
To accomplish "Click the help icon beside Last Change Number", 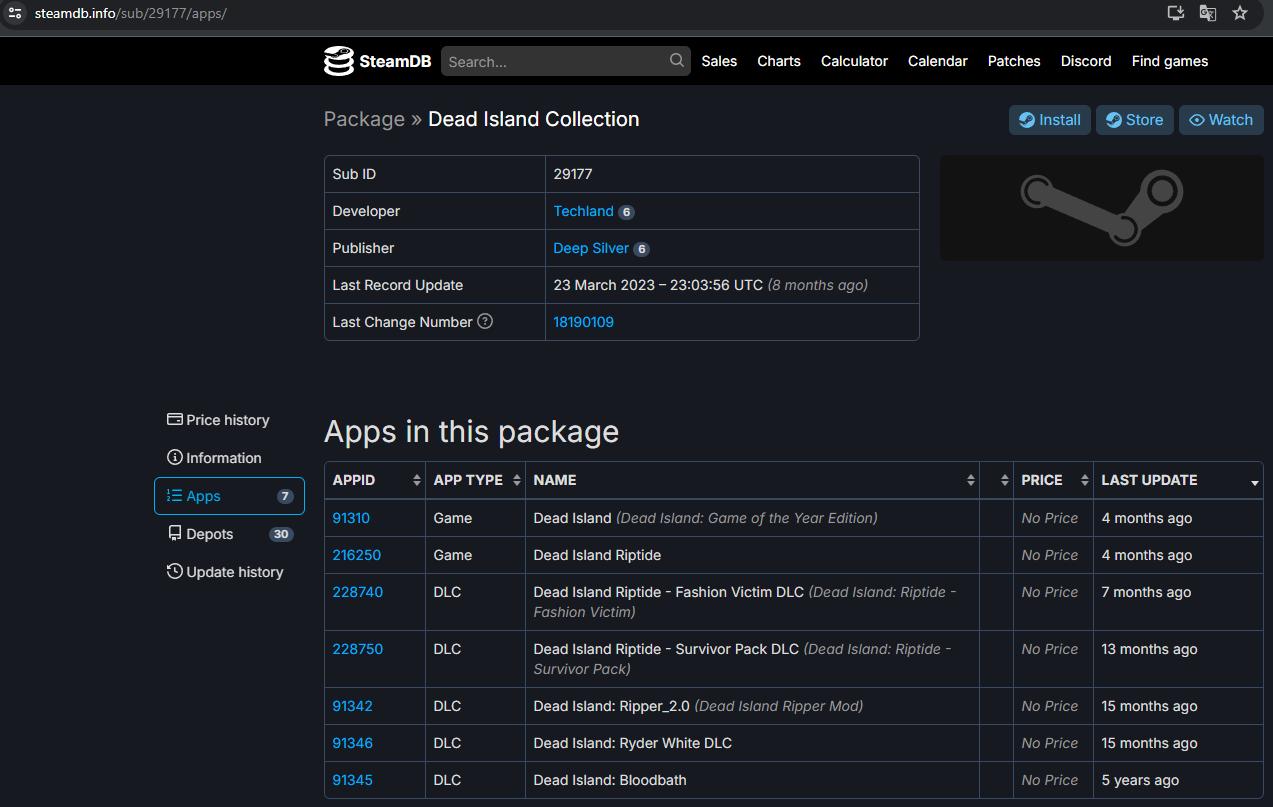I will pyautogui.click(x=485, y=321).
